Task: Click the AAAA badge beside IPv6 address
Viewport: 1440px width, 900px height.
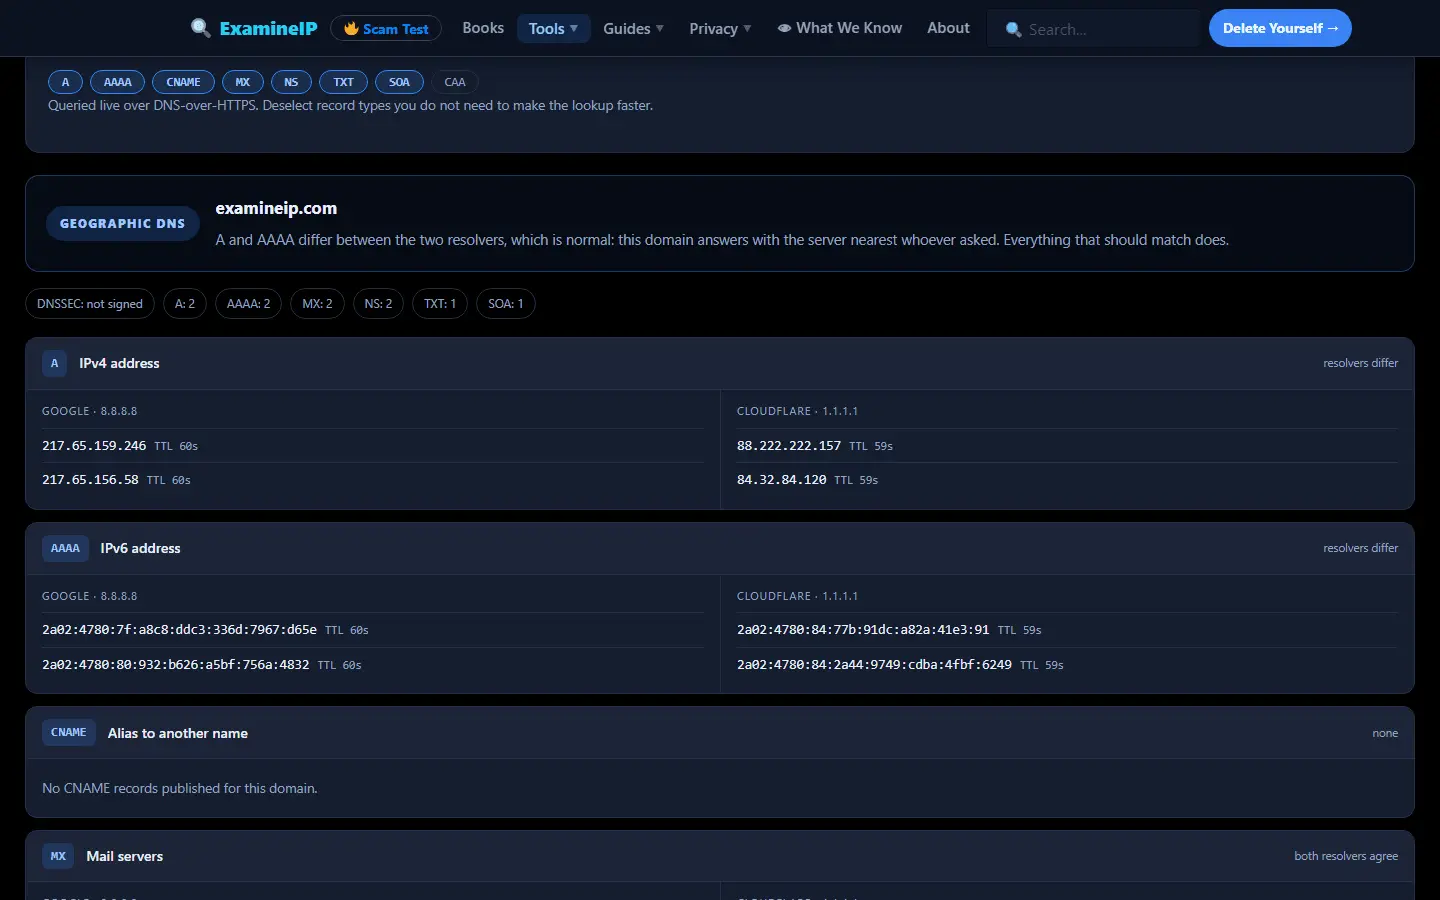Action: [x=65, y=548]
